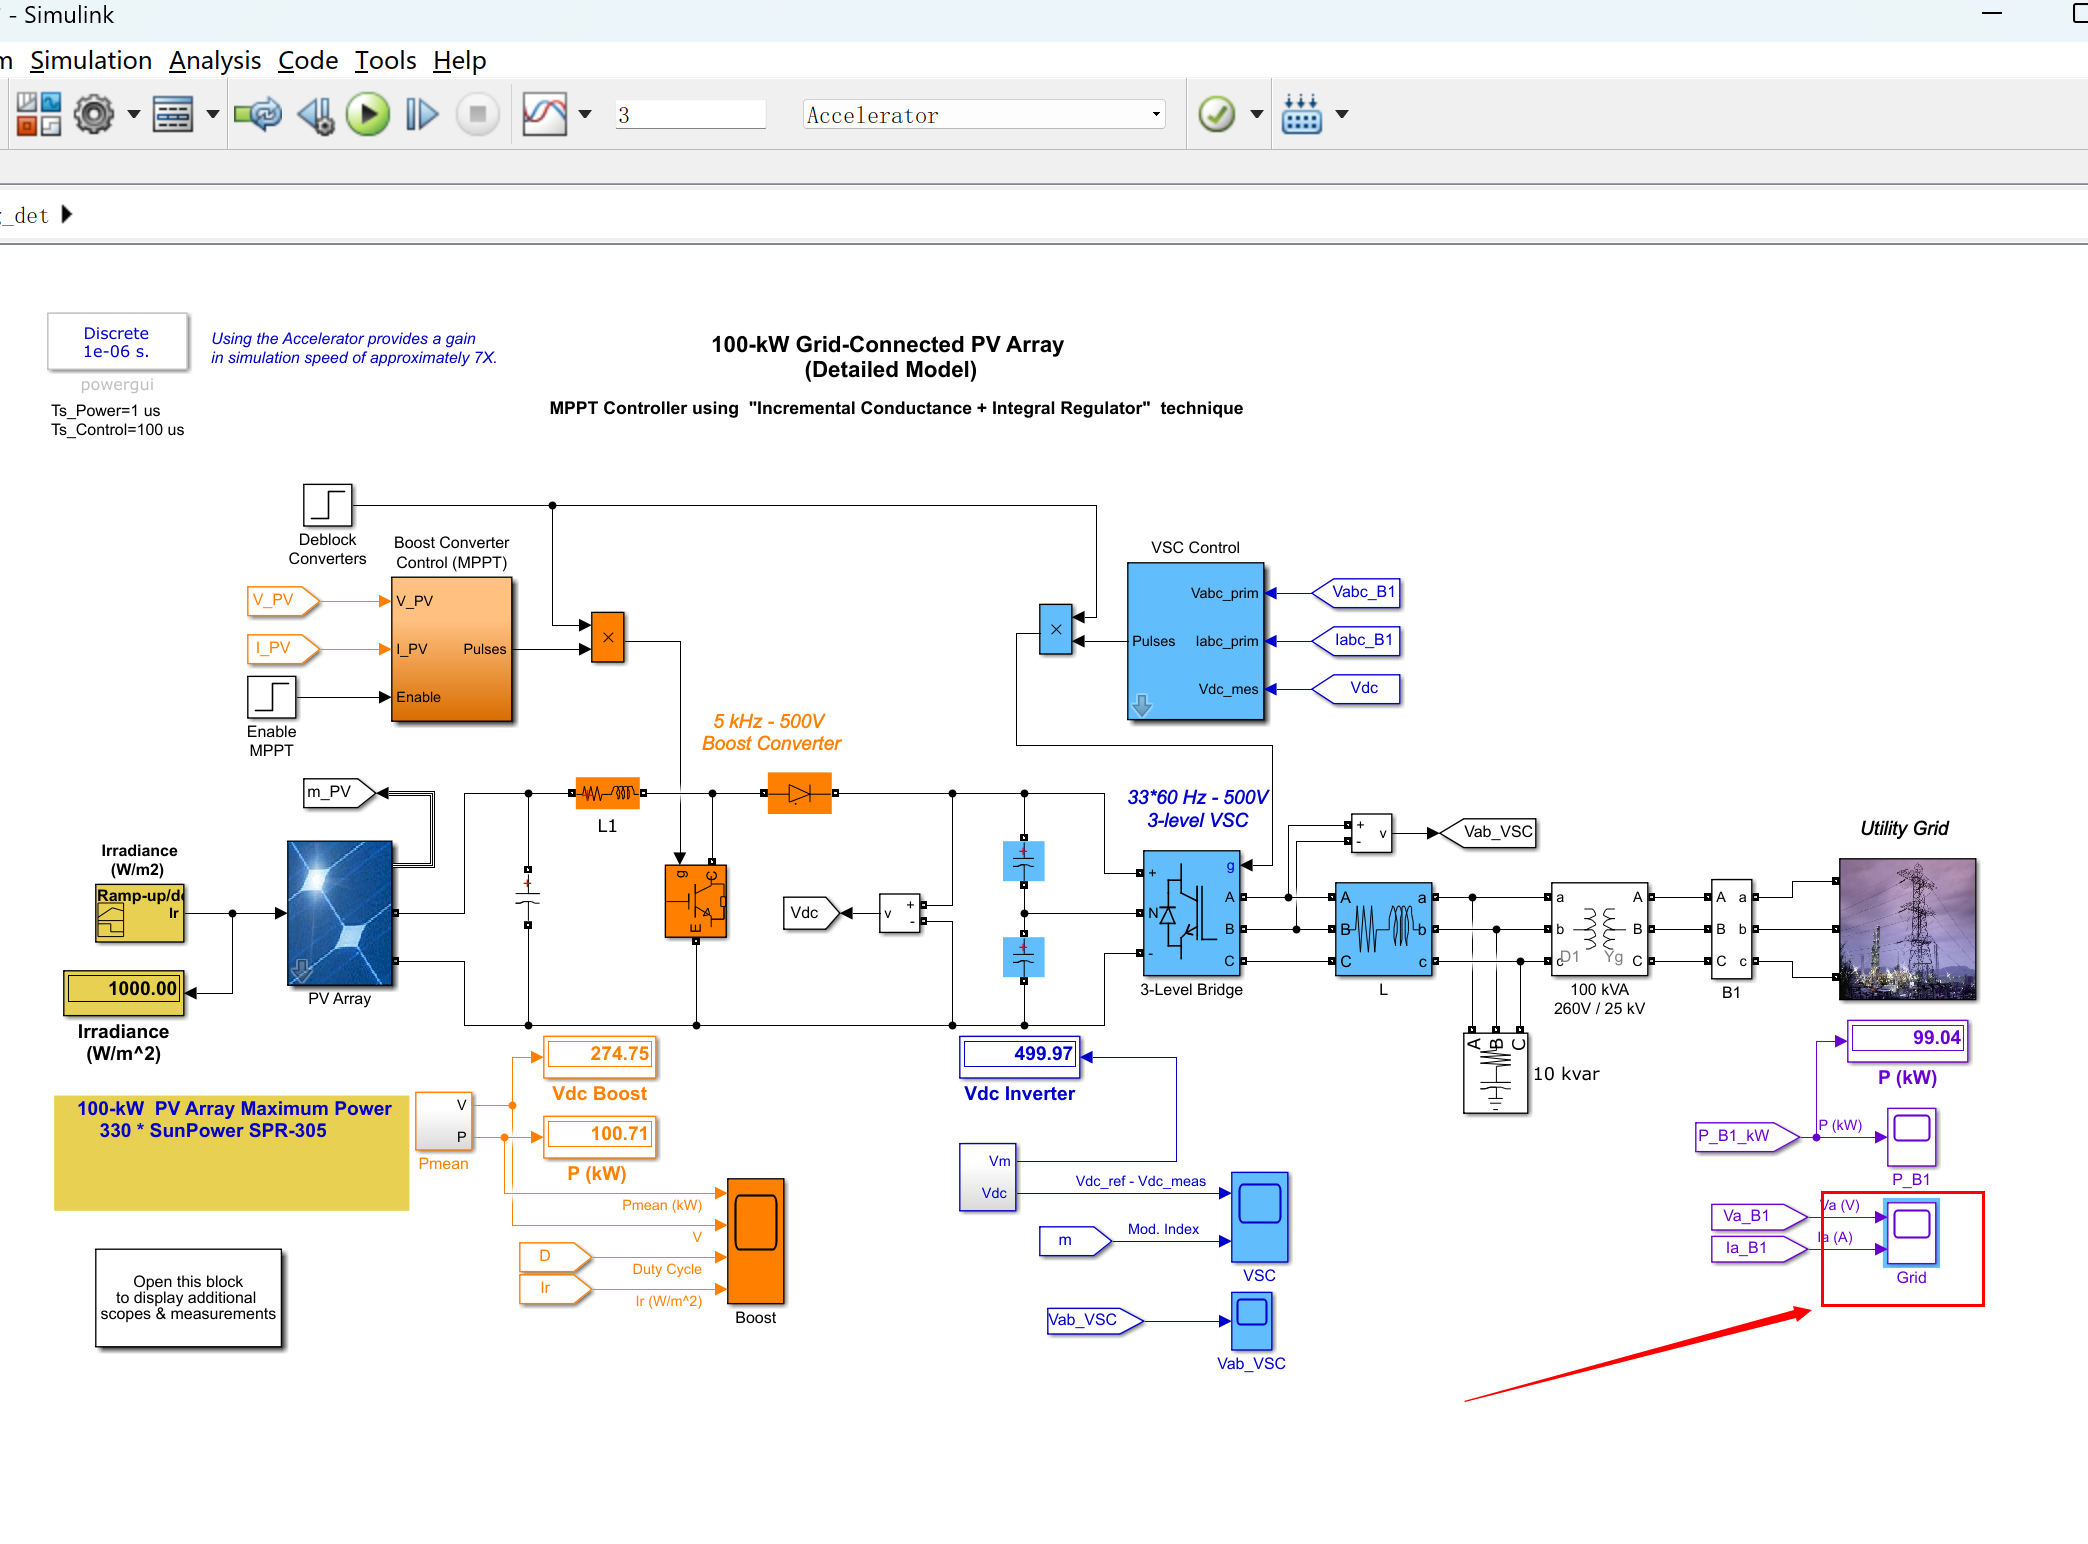Image resolution: width=2088 pixels, height=1544 pixels.
Task: Select the Enable MPPT step block
Action: tap(272, 697)
